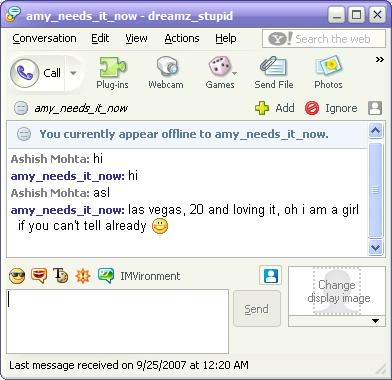Click the chat scrollbar up arrow
Image resolution: width=392 pixels, height=380 pixels.
[376, 131]
